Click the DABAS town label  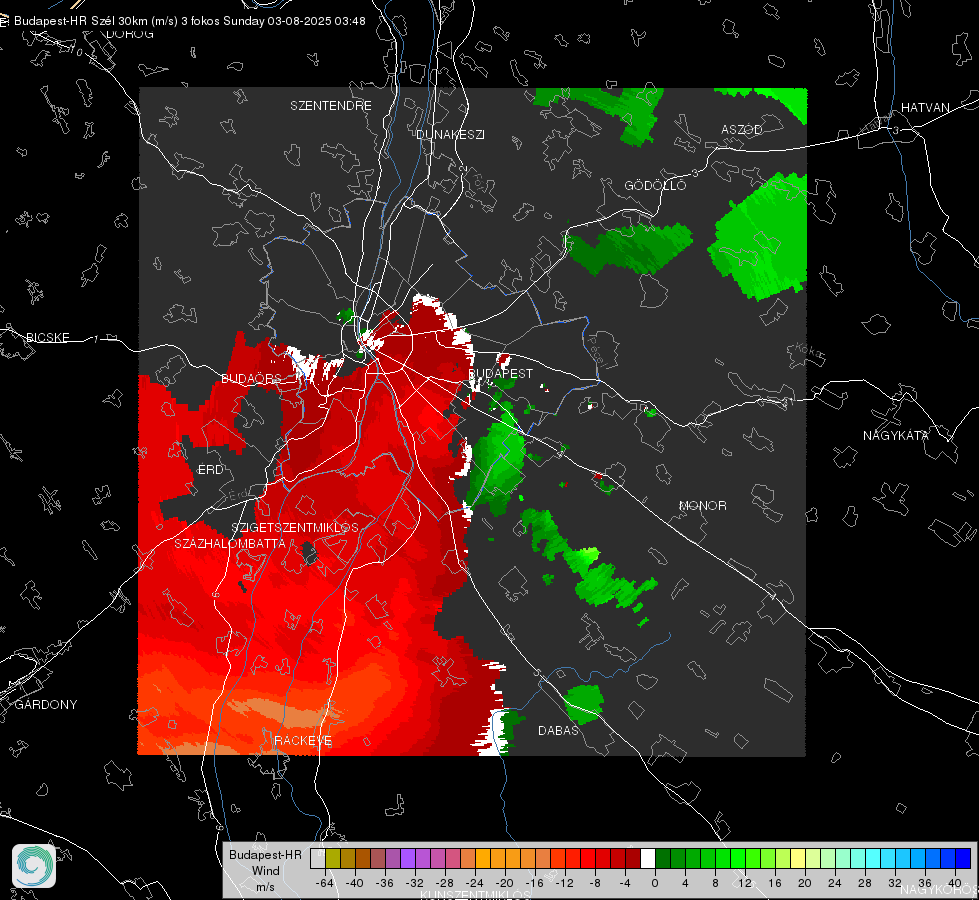pos(559,731)
